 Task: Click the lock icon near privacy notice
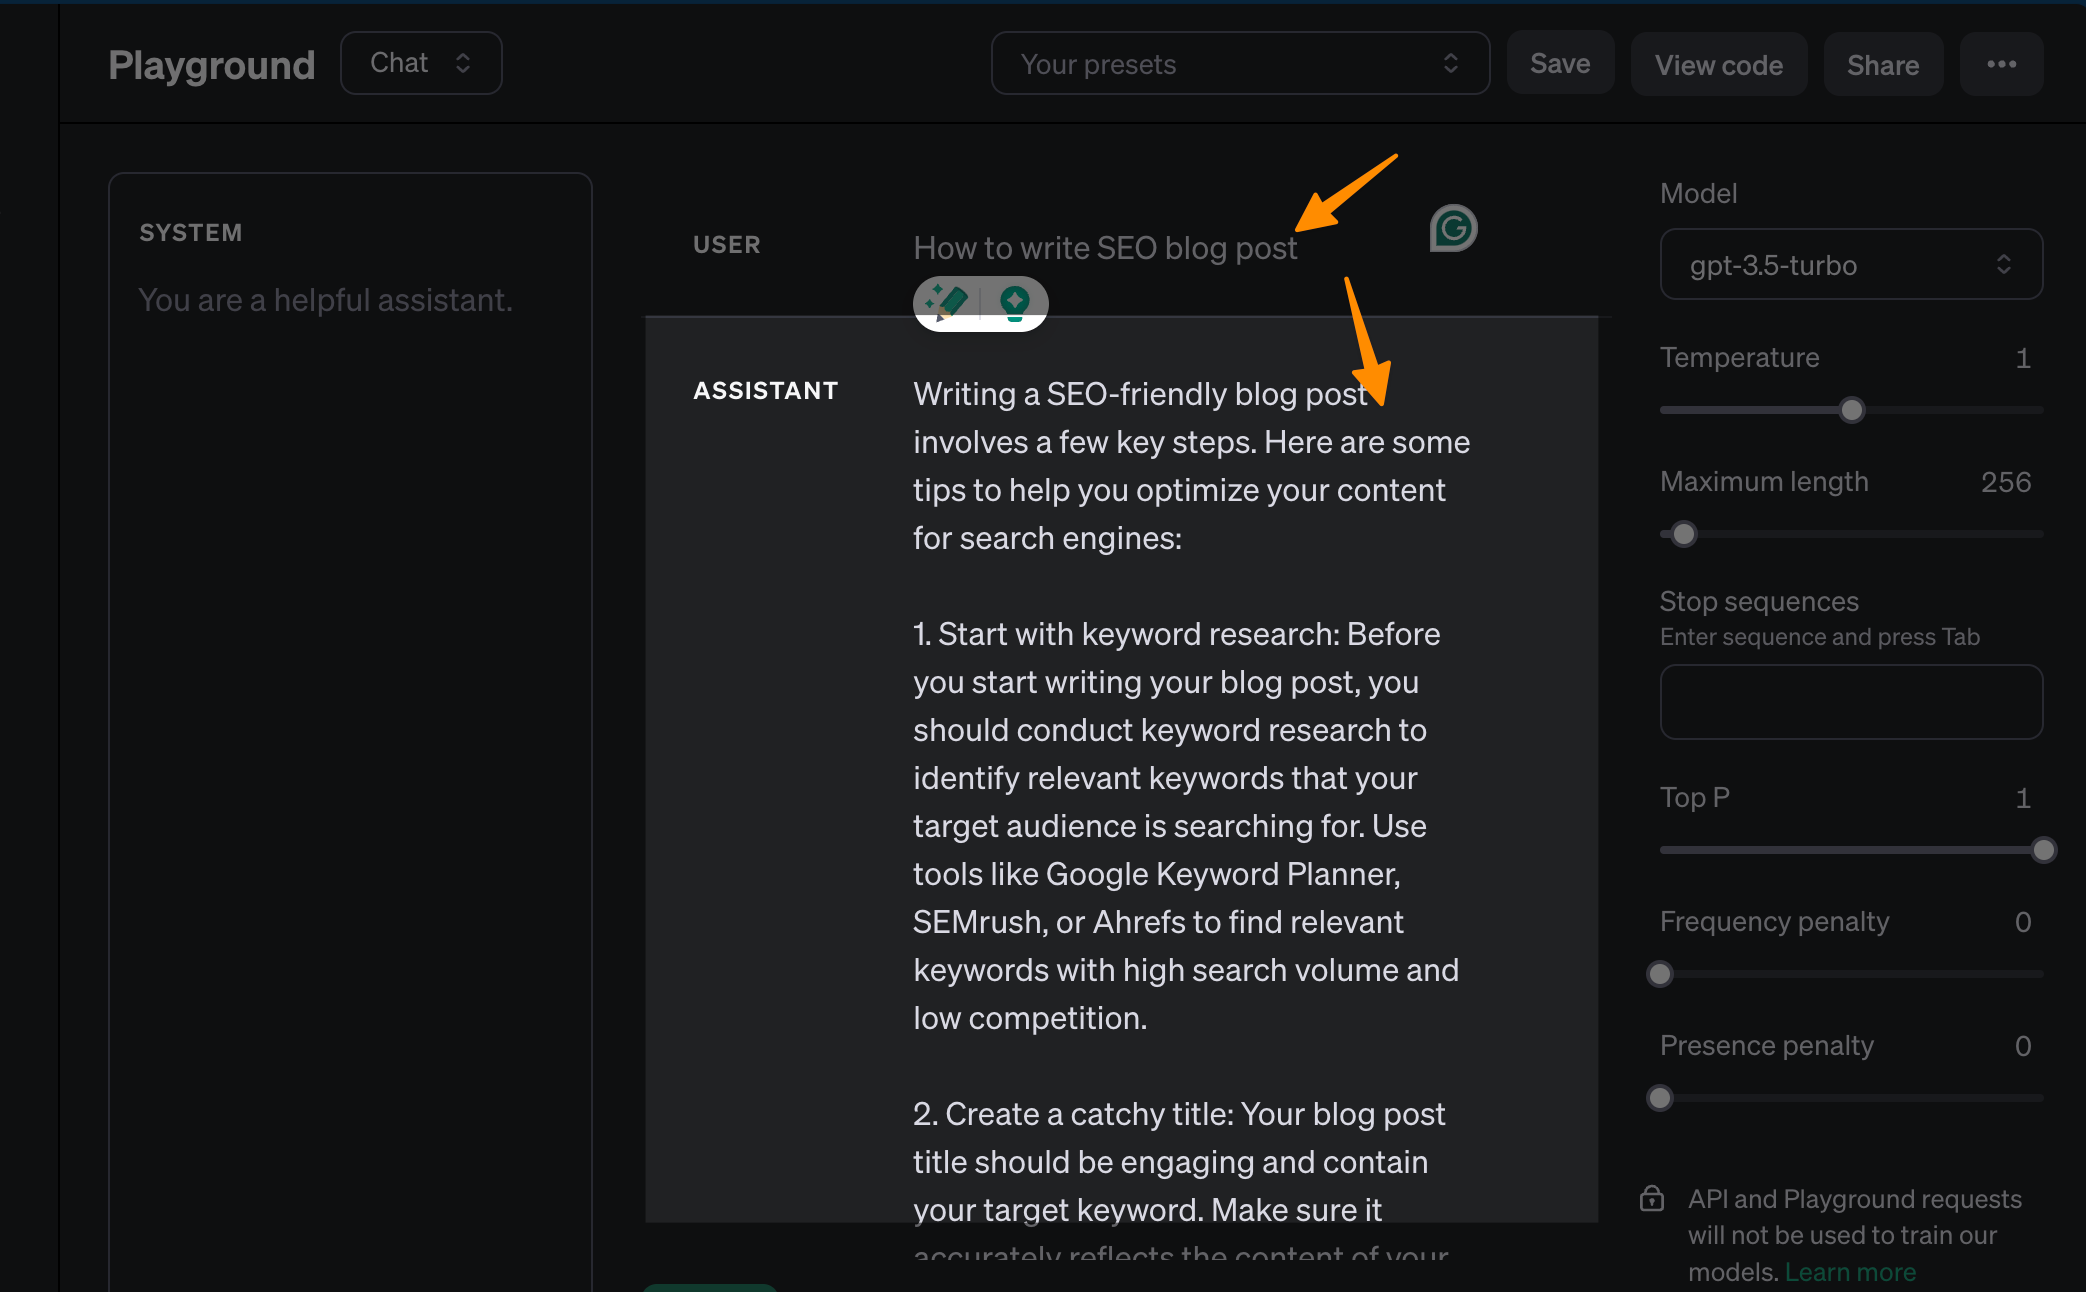click(x=1652, y=1198)
